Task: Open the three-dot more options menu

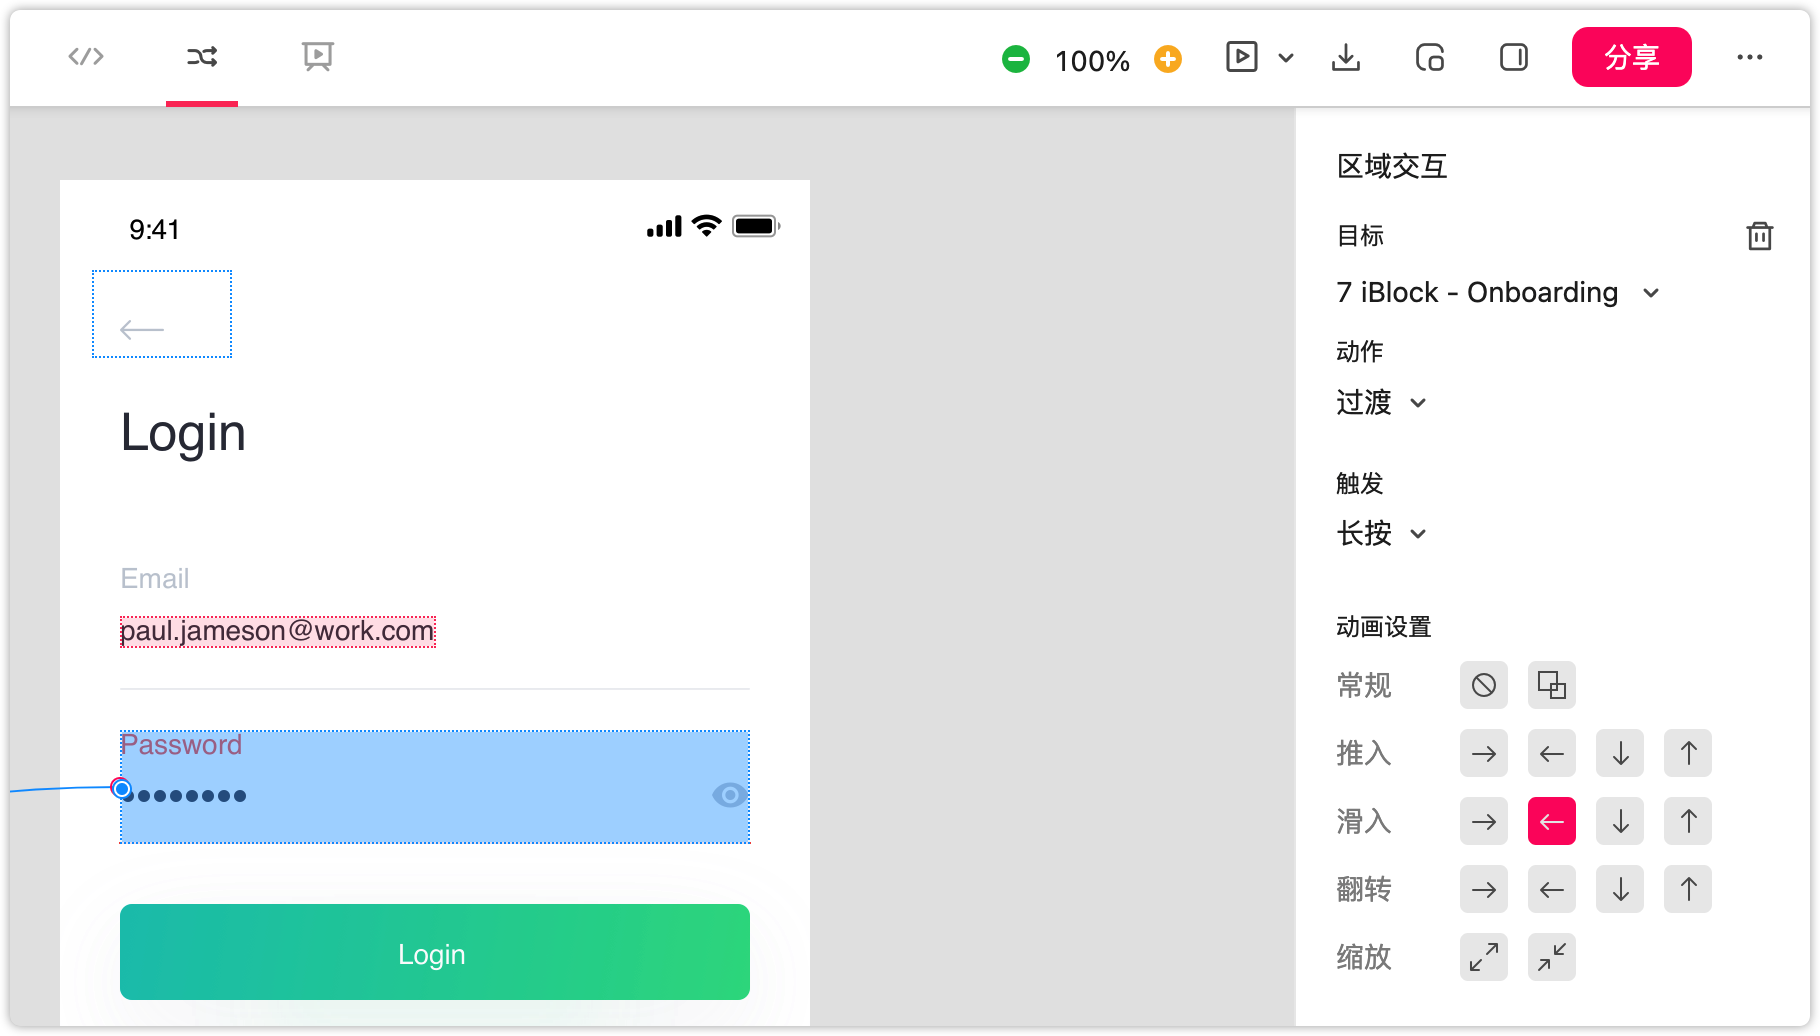Action: 1749,57
